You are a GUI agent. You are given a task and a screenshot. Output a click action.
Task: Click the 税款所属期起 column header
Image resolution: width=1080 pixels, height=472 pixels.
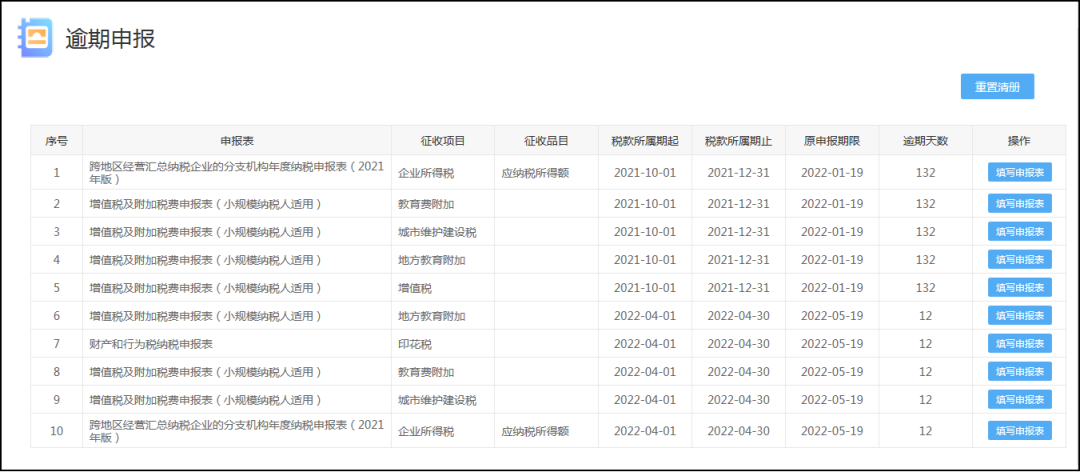tap(645, 141)
